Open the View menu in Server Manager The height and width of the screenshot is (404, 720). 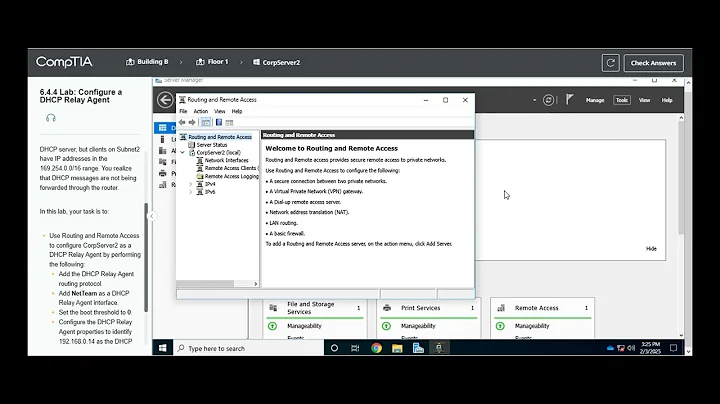tap(644, 100)
